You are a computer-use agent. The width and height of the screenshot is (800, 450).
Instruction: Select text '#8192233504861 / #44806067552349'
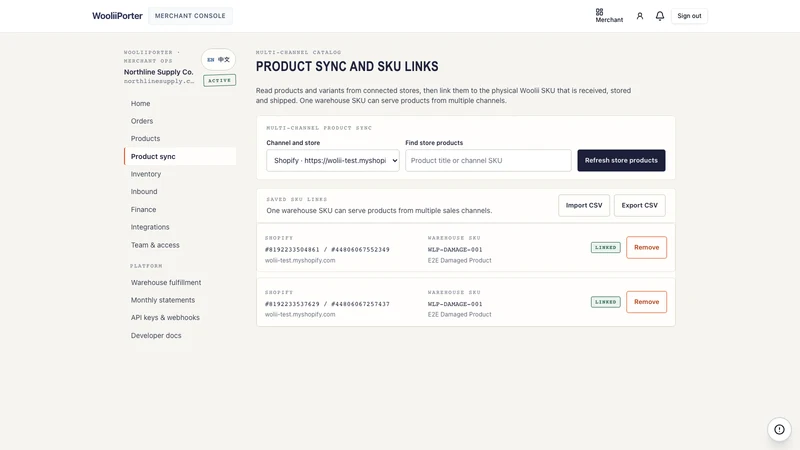(x=327, y=249)
